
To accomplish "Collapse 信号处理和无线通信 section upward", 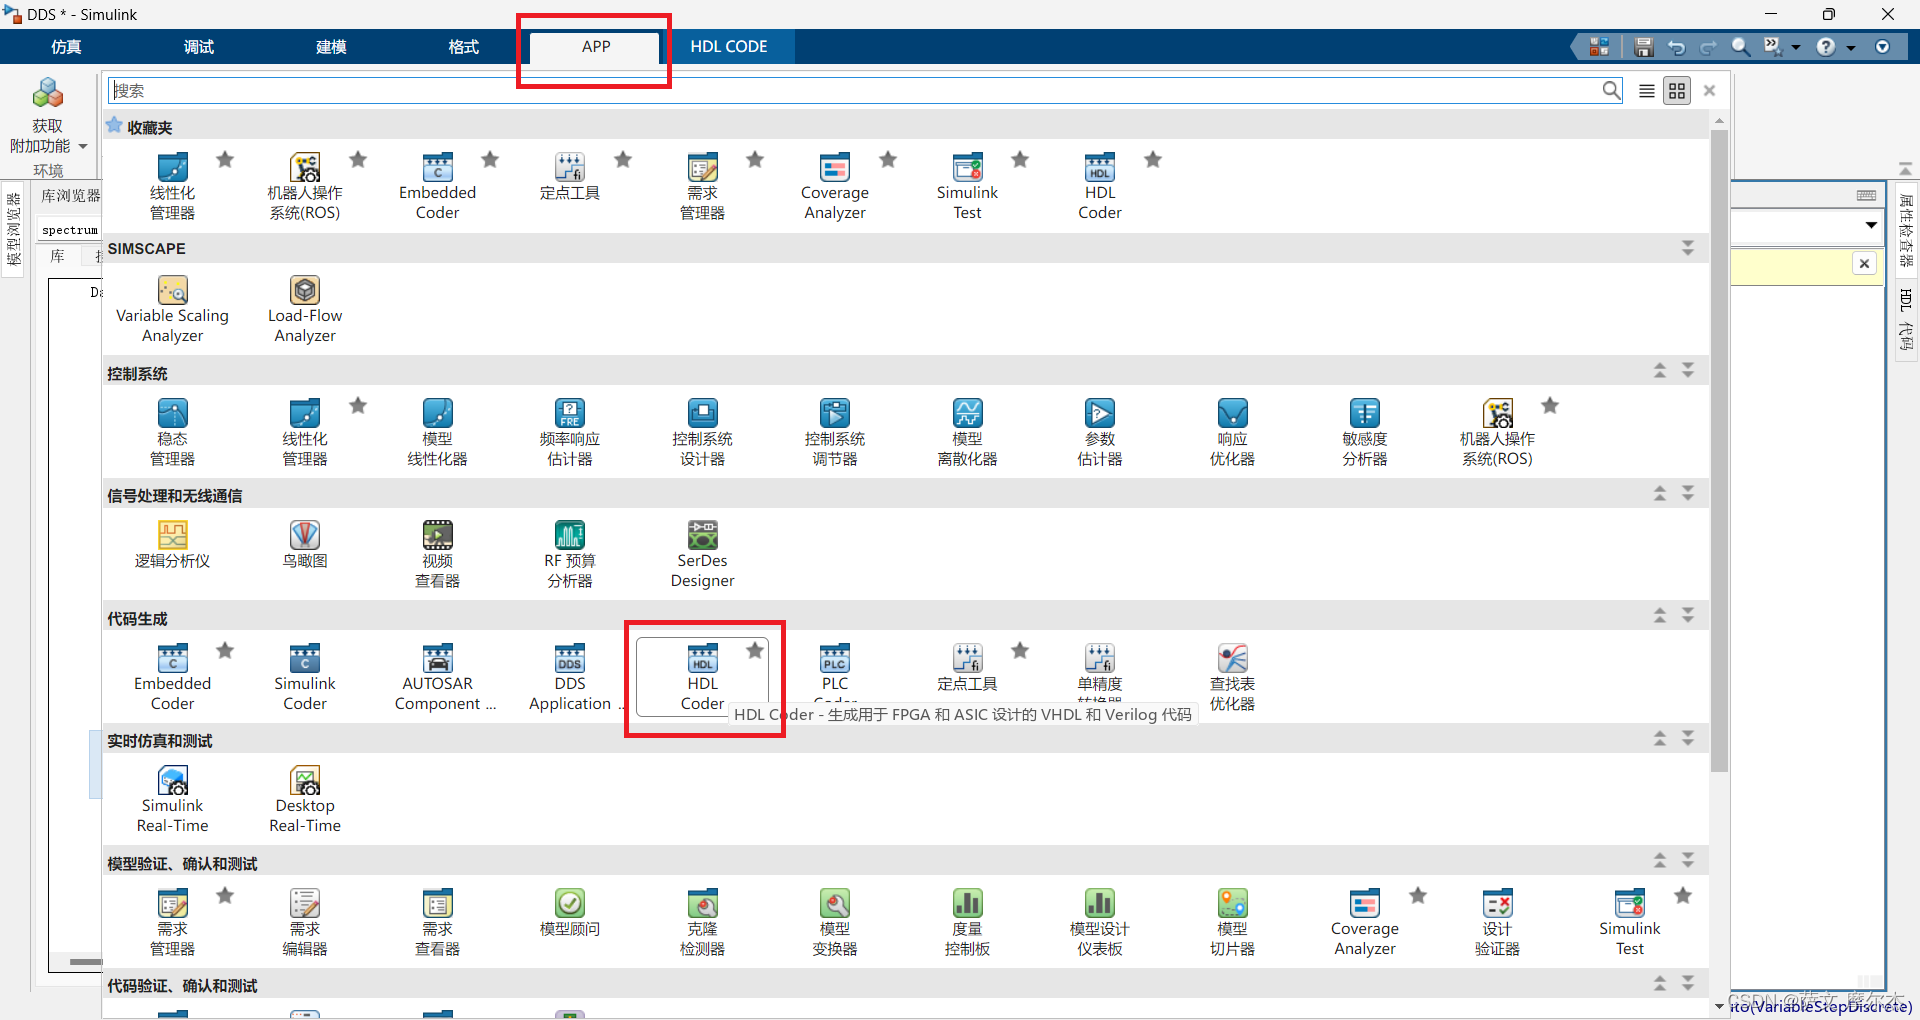I will [1660, 494].
